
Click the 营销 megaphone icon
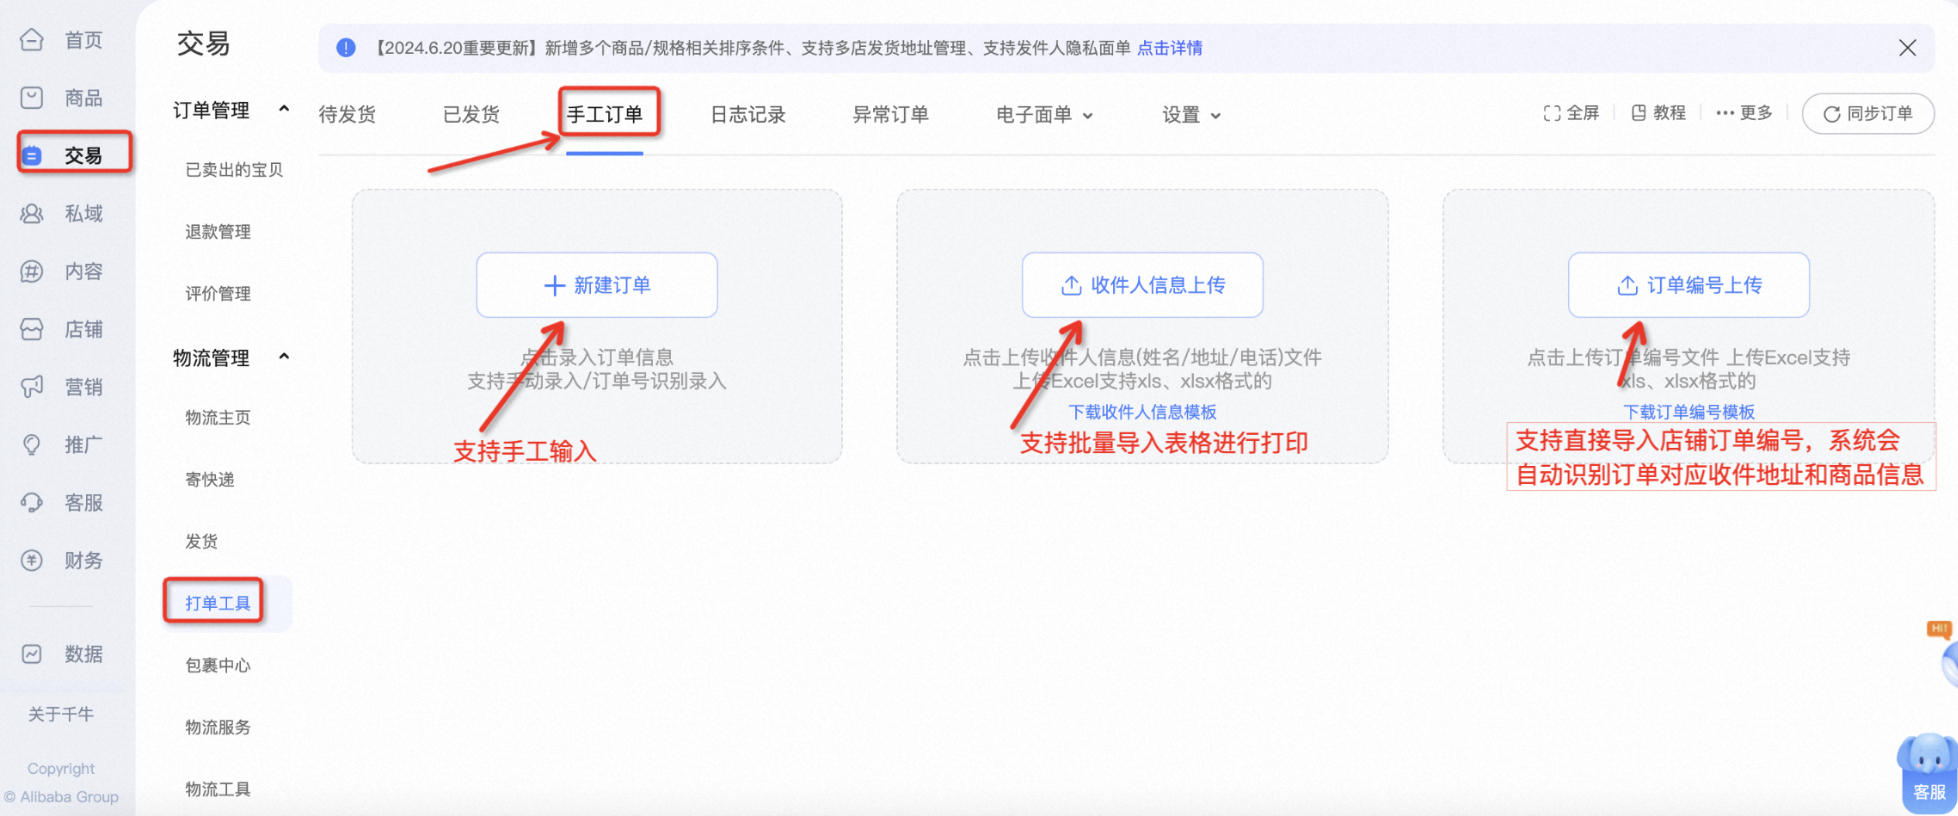[x=32, y=387]
